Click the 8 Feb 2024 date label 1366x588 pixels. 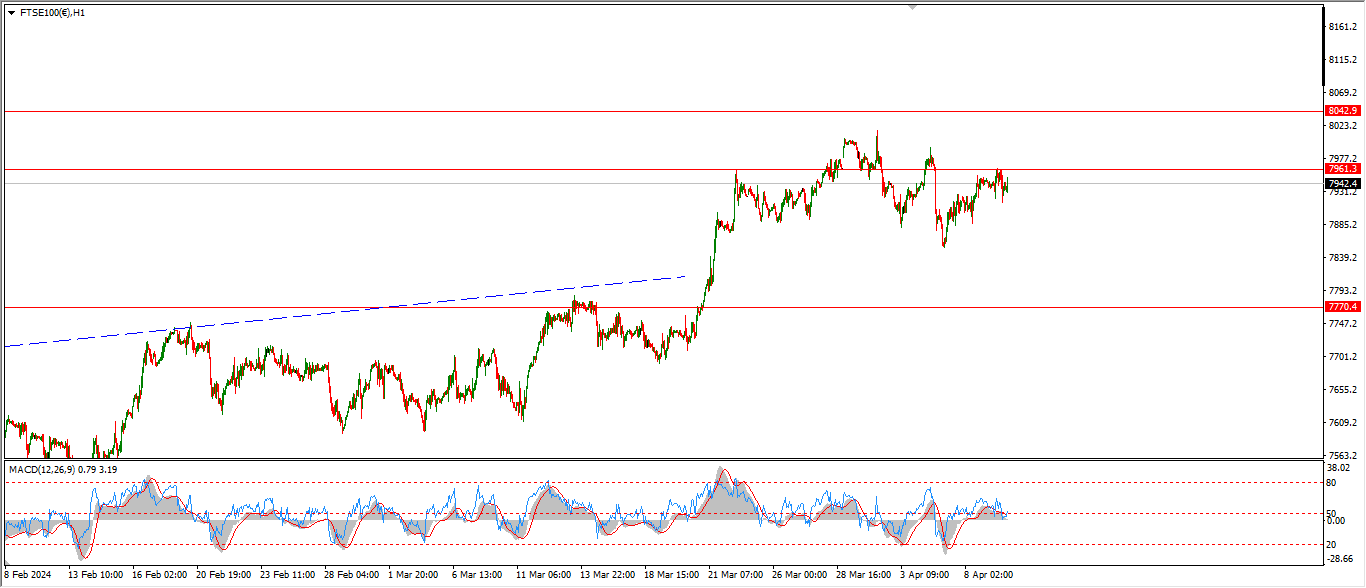pyautogui.click(x=28, y=575)
